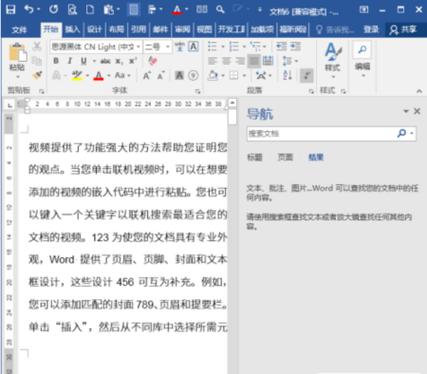Expand the underline style drop-down arrow

[x=94, y=61]
